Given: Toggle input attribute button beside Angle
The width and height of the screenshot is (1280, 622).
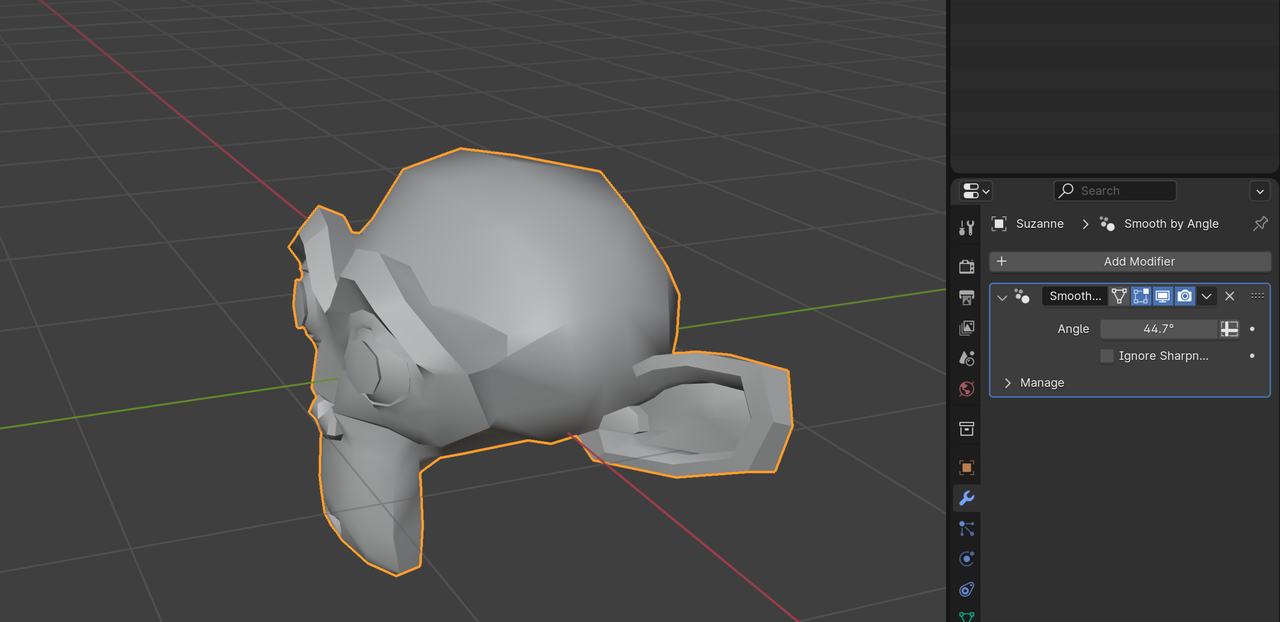Looking at the screenshot, I should (x=1229, y=329).
